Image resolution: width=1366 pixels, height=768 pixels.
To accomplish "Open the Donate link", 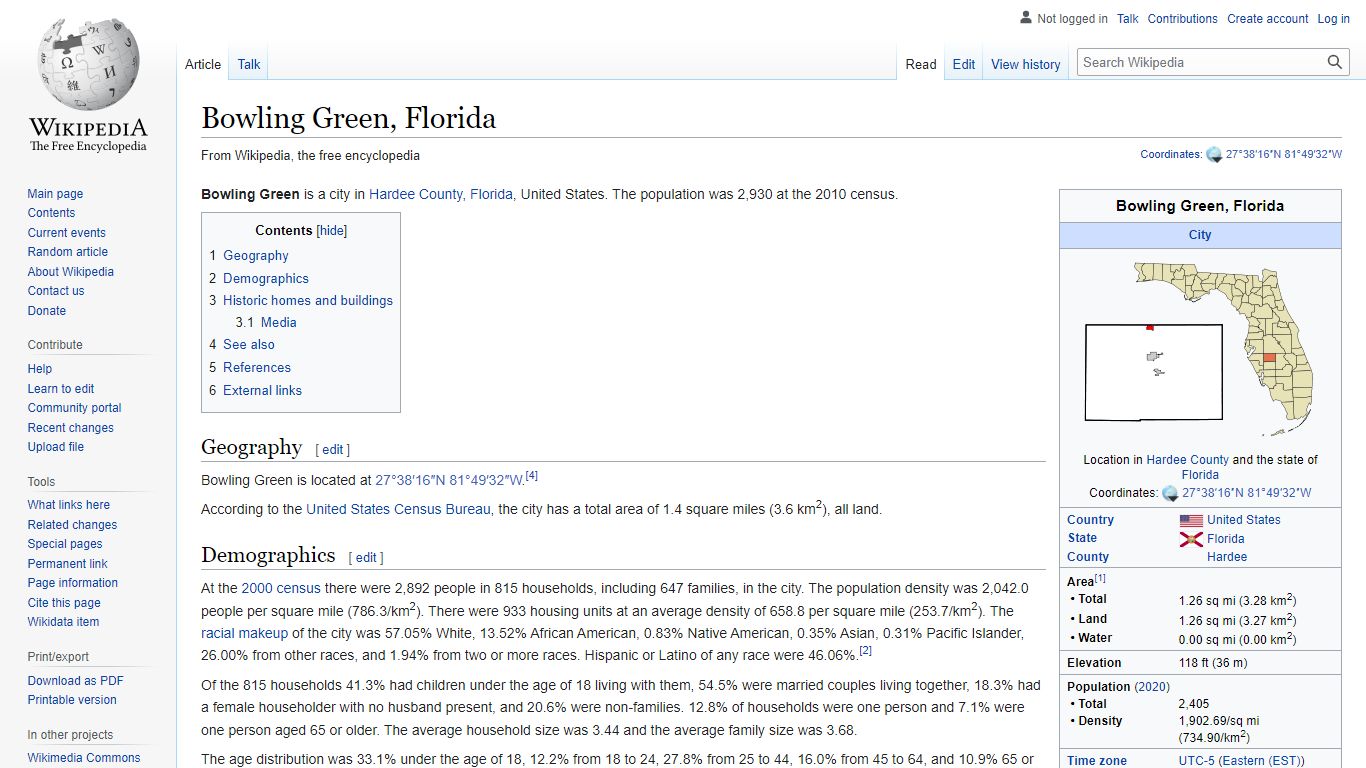I will [47, 311].
